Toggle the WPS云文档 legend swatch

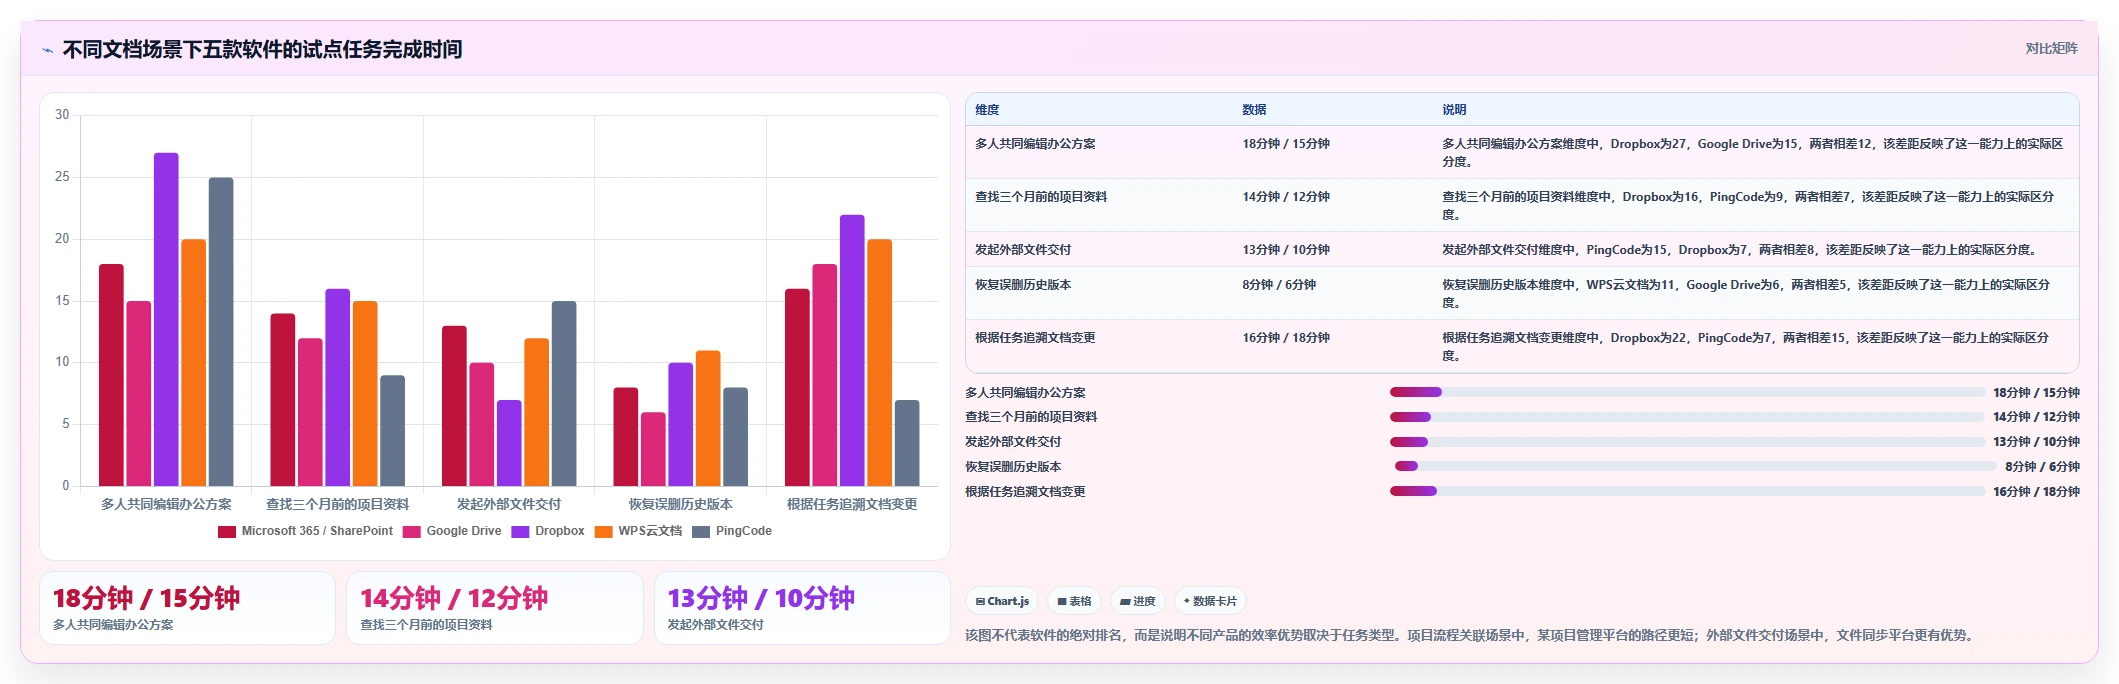[603, 531]
